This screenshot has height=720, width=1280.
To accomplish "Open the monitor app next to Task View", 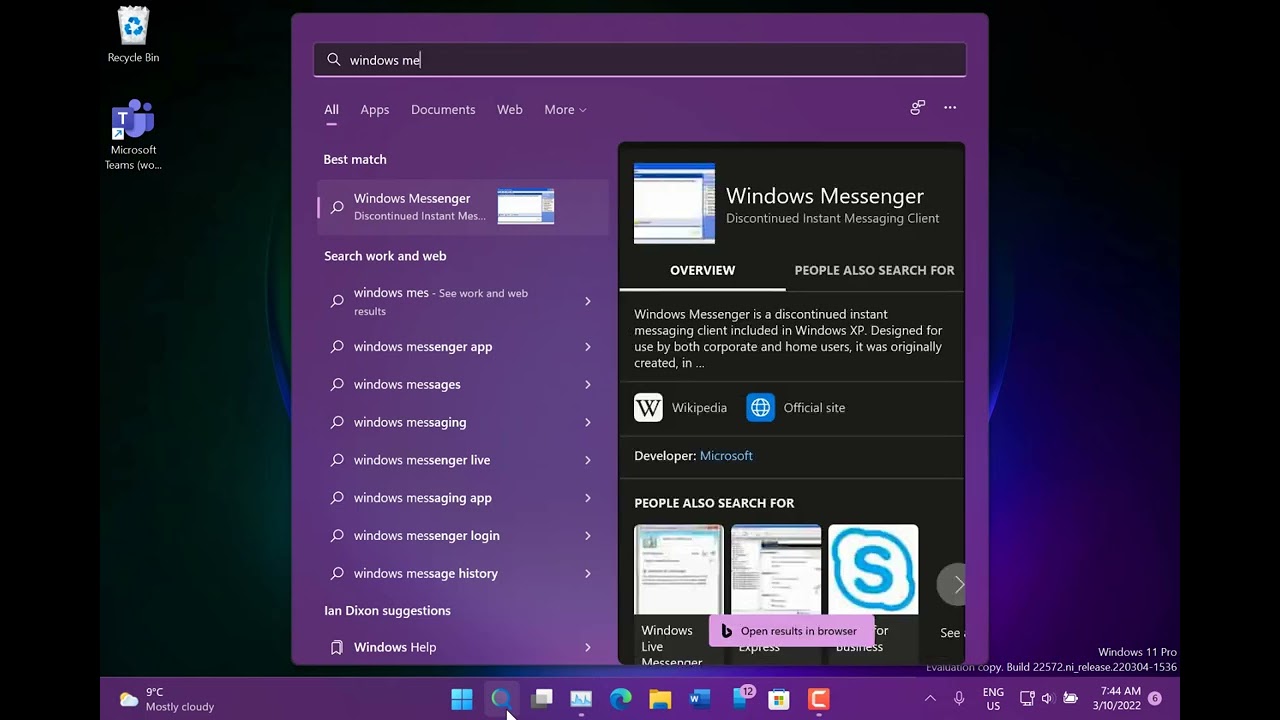I will 581,699.
